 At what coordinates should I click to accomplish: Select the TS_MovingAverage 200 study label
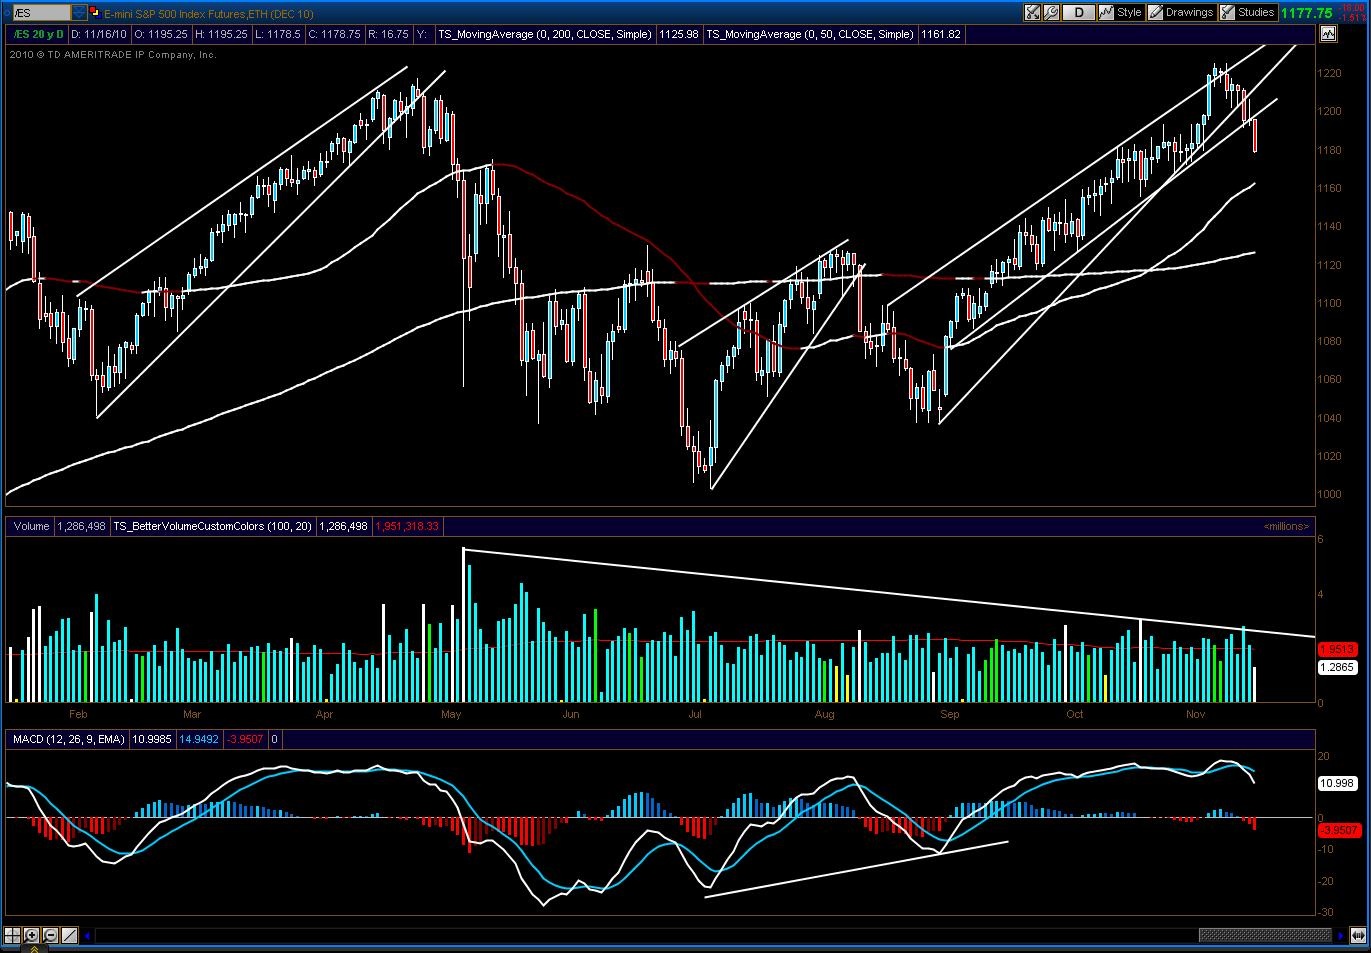545,34
